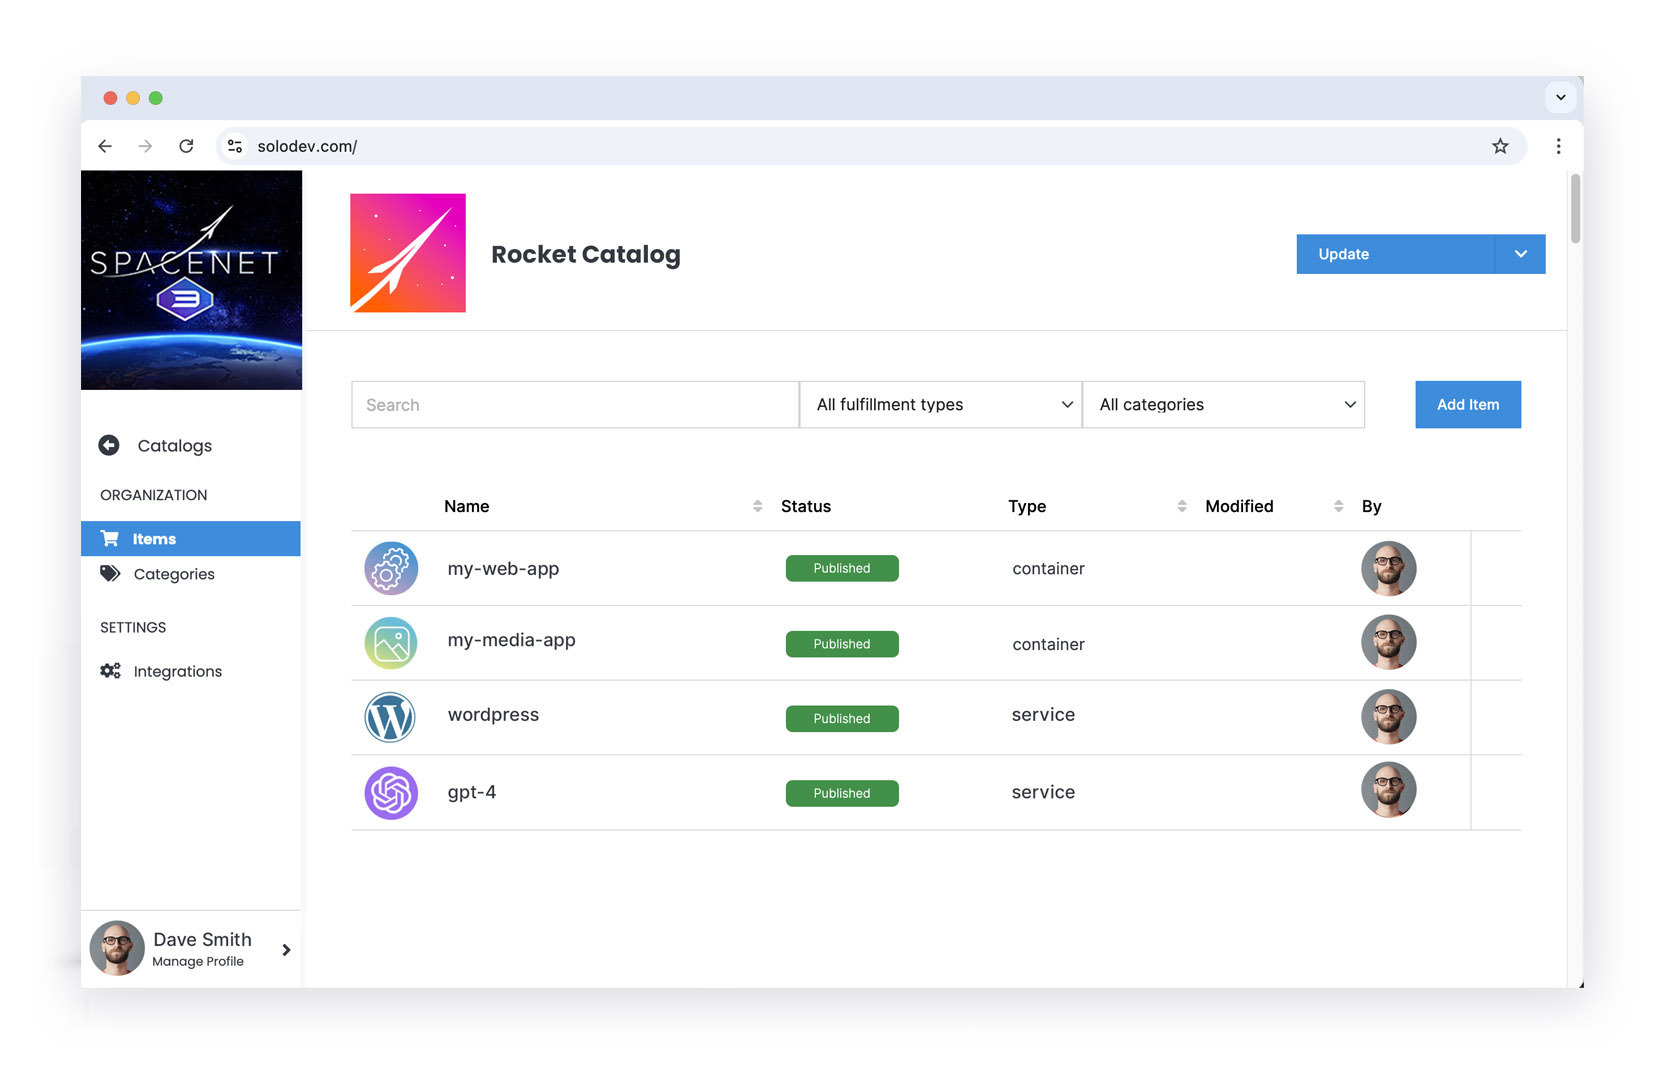This screenshot has height=1077, width=1673.
Task: Click the Search input field
Action: [x=574, y=405]
